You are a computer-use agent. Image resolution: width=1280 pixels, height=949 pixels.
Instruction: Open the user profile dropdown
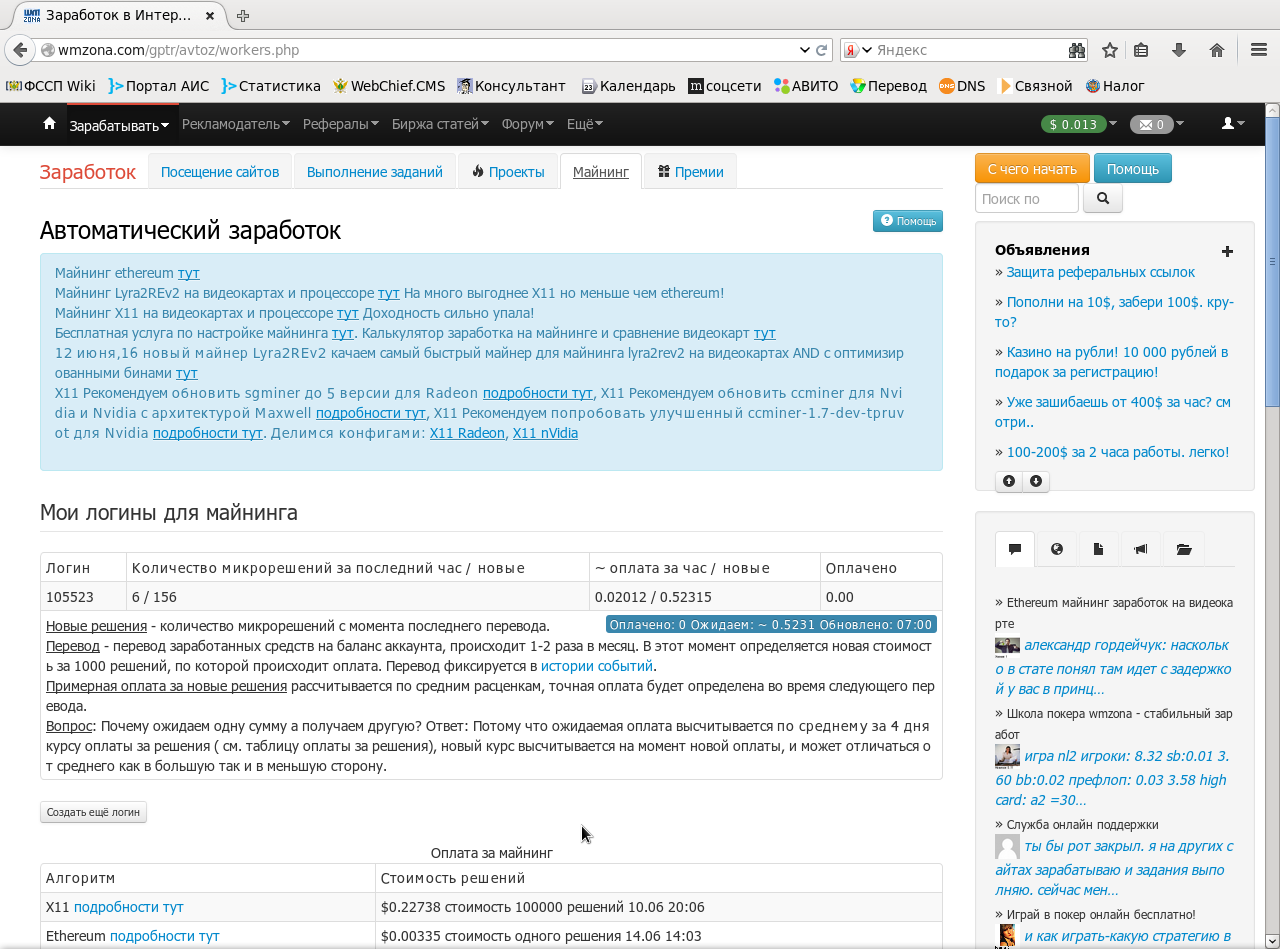point(1233,124)
